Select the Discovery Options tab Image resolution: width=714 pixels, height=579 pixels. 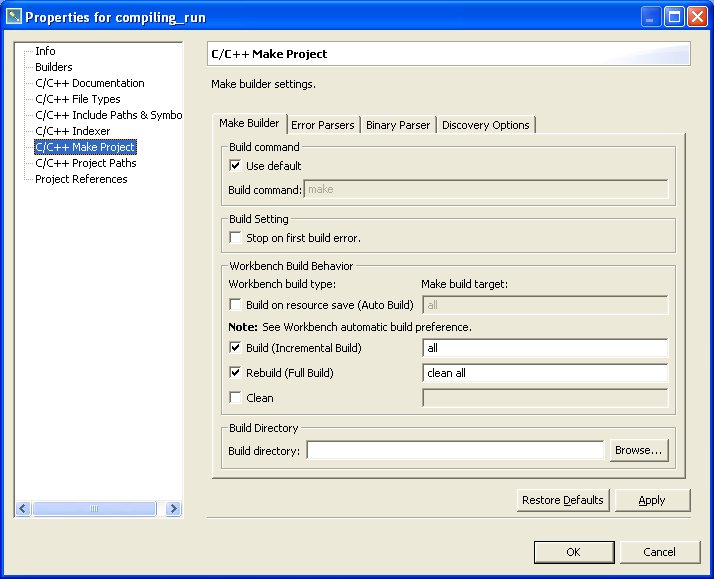point(485,125)
